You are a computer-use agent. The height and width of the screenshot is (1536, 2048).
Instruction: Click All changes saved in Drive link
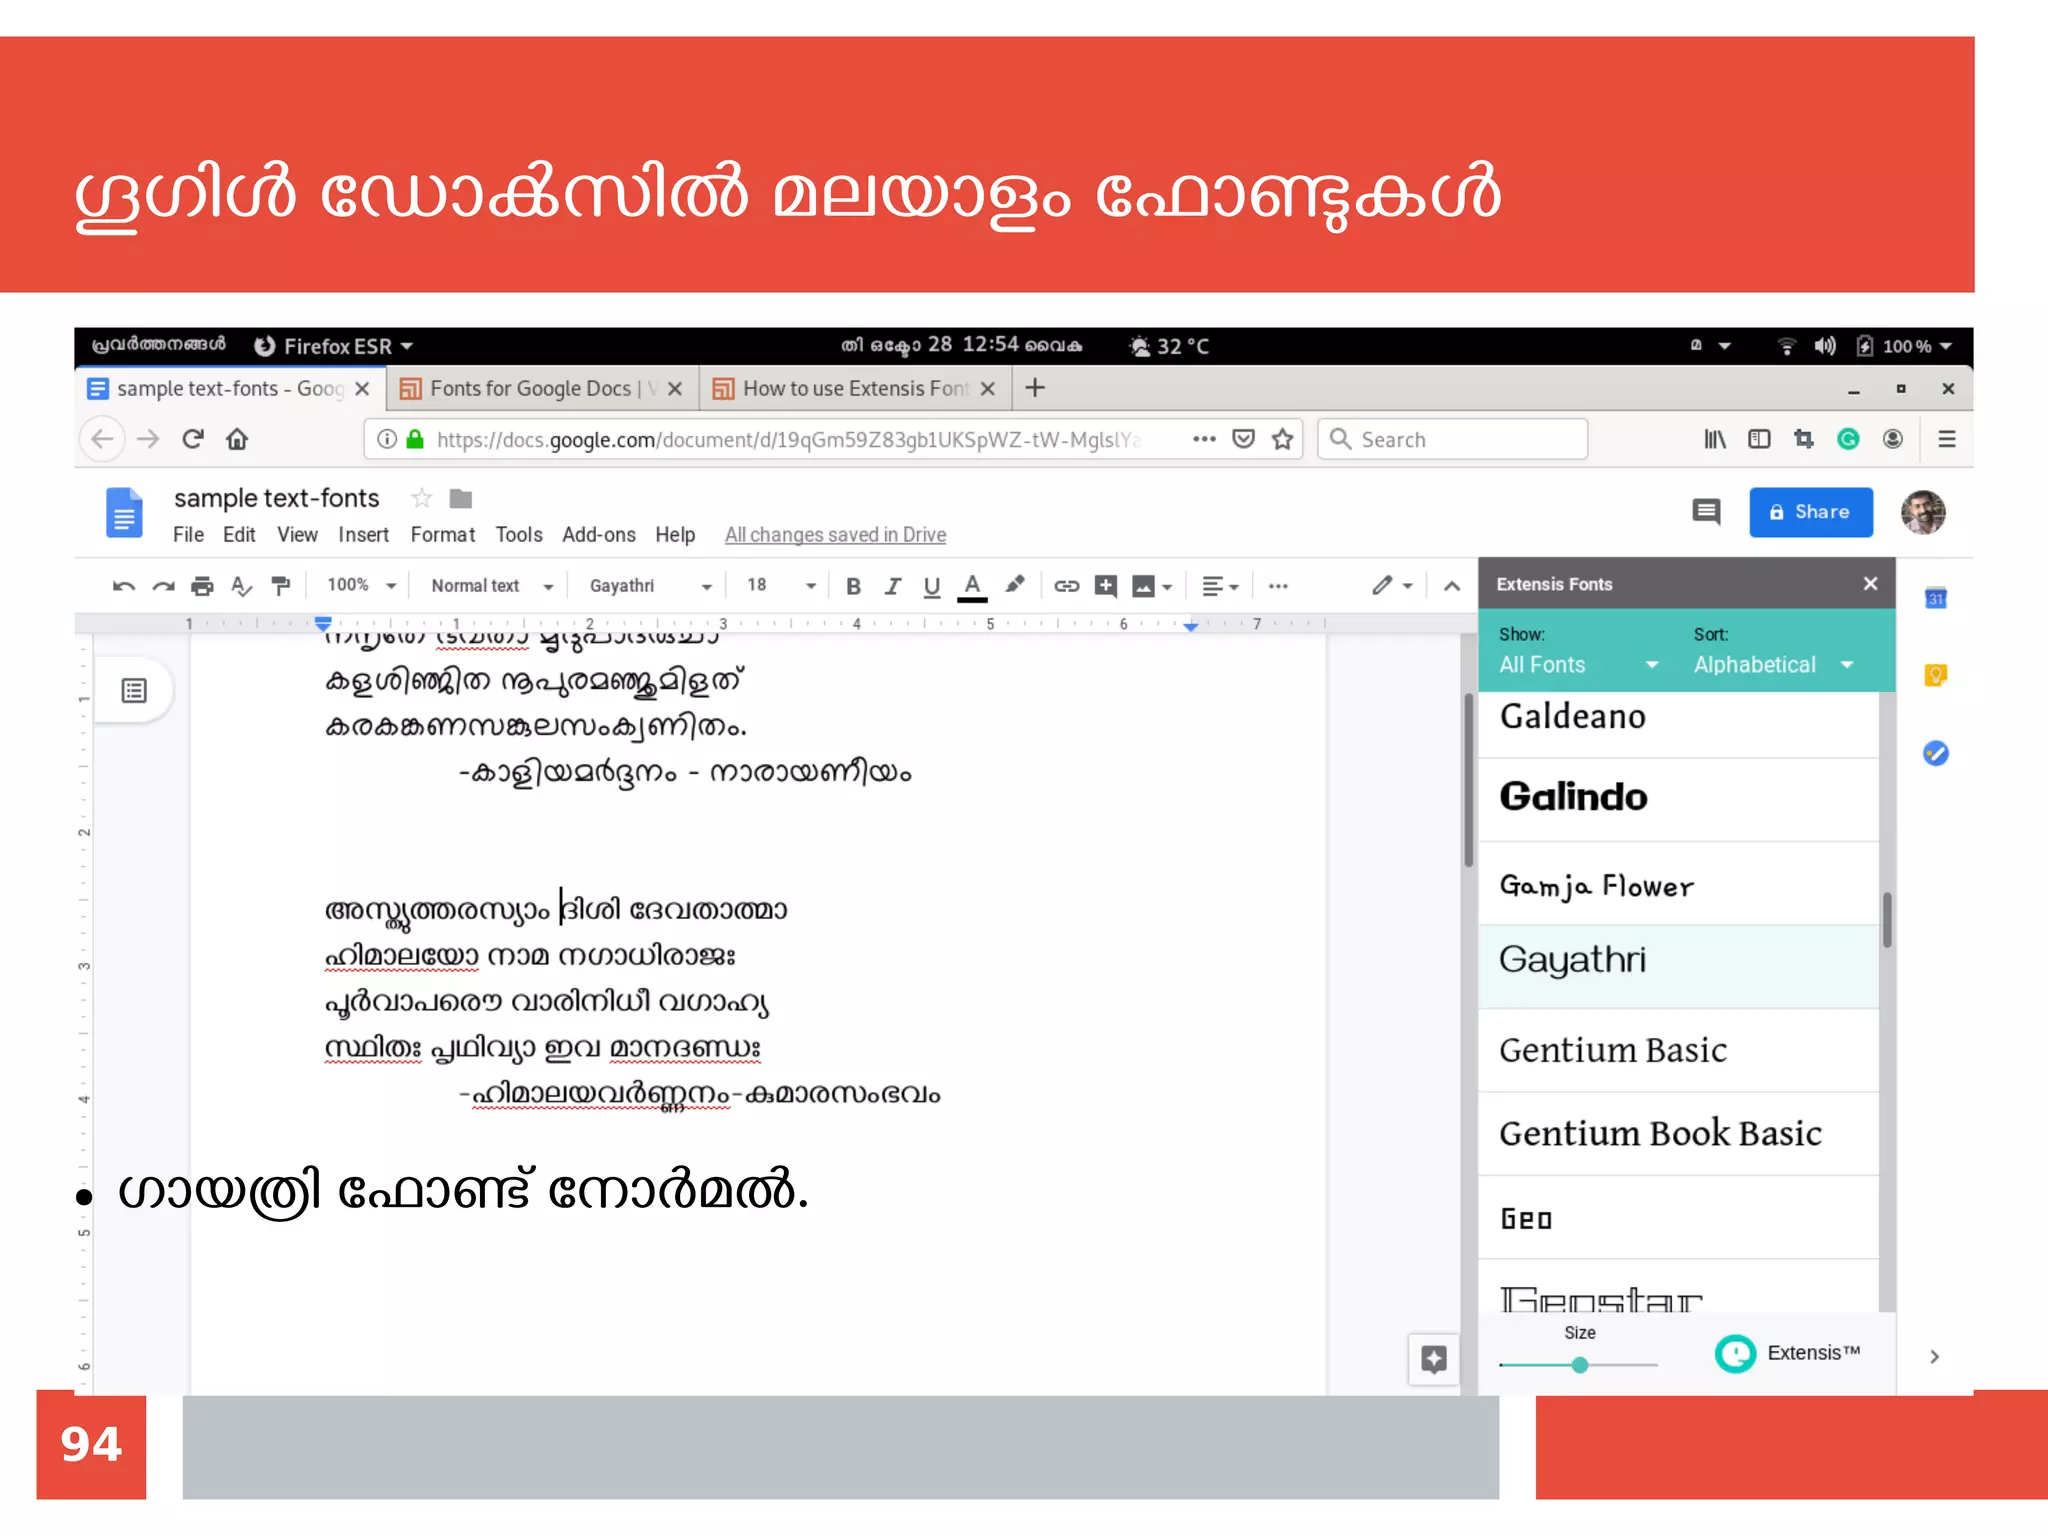tap(835, 535)
